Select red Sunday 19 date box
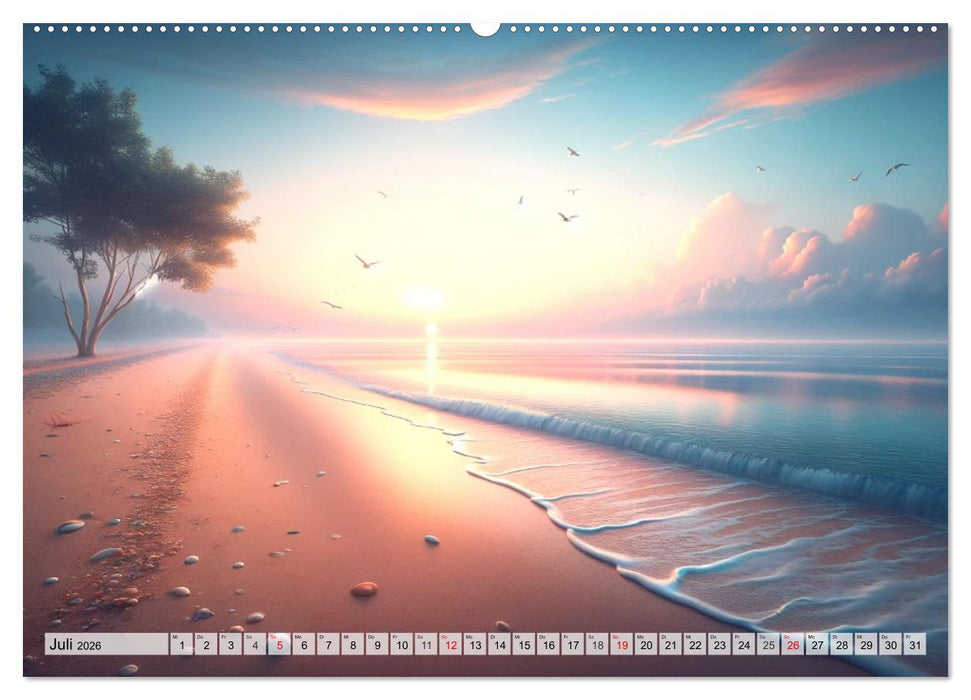 pyautogui.click(x=622, y=644)
